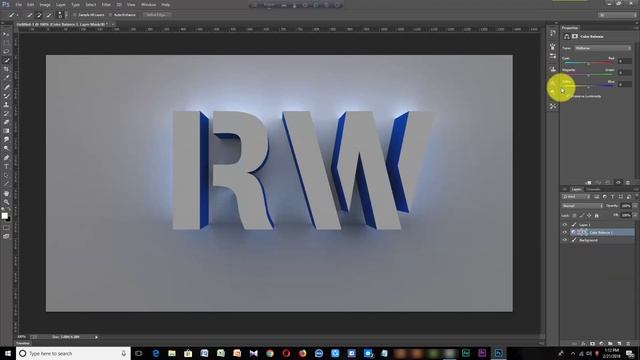Open Fill slider dropdown arrow
Image resolution: width=640 pixels, height=360 pixels.
coord(636,215)
